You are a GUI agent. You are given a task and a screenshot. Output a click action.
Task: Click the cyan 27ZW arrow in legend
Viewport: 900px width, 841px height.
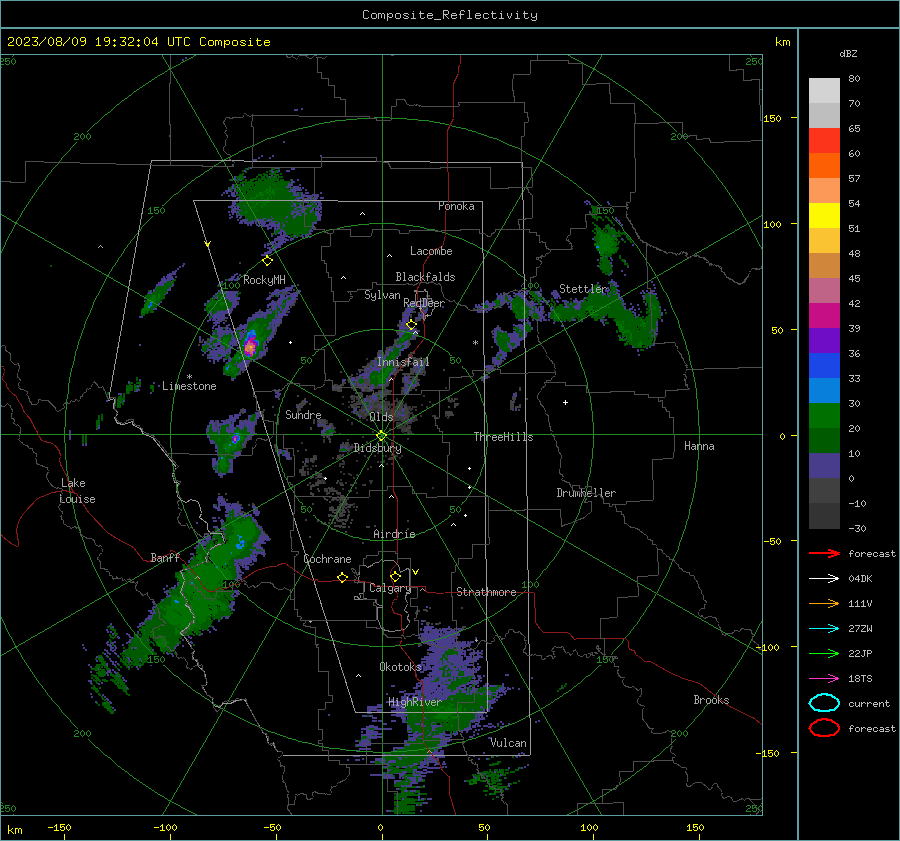(x=824, y=628)
